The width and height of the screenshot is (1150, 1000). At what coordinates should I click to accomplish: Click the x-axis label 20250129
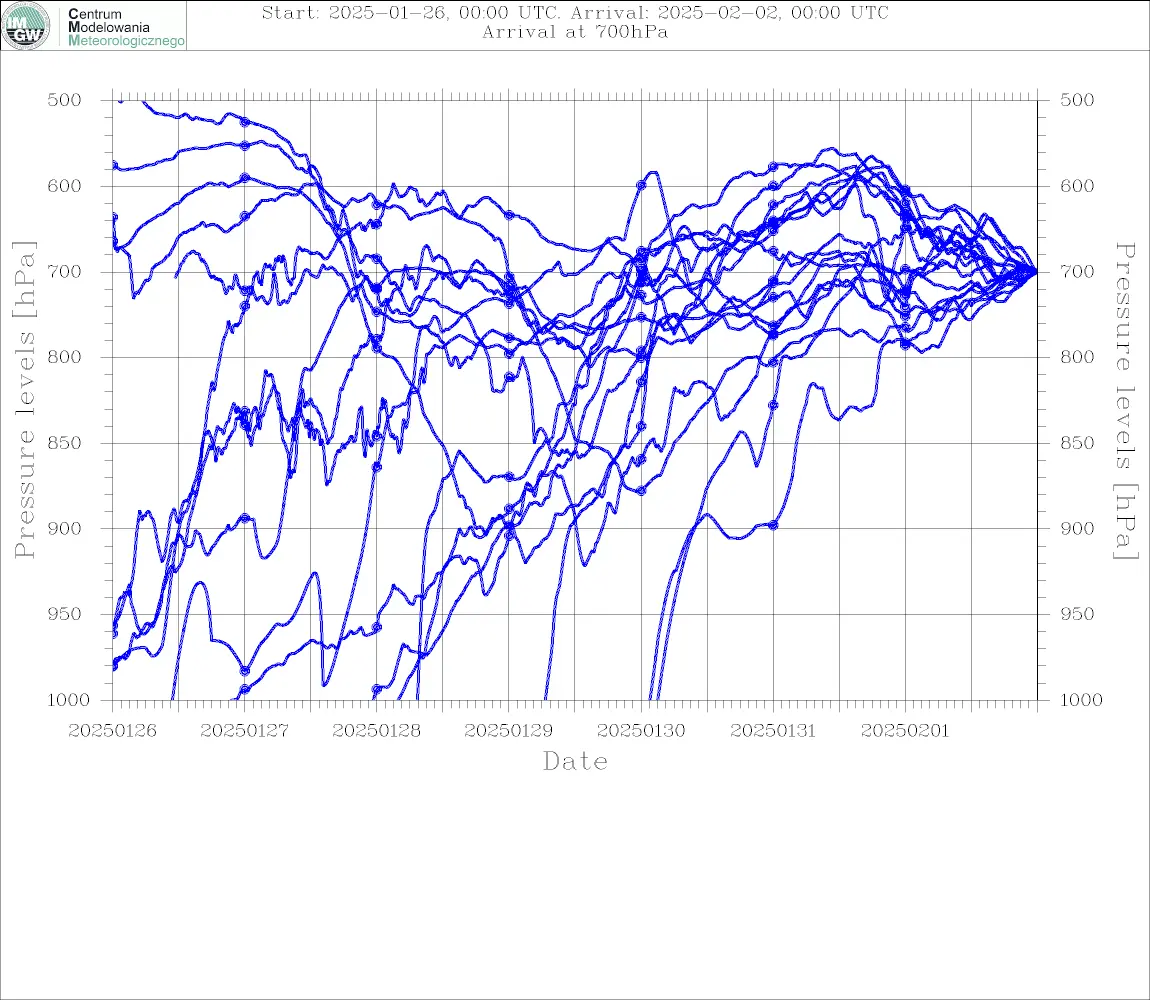[x=508, y=731]
